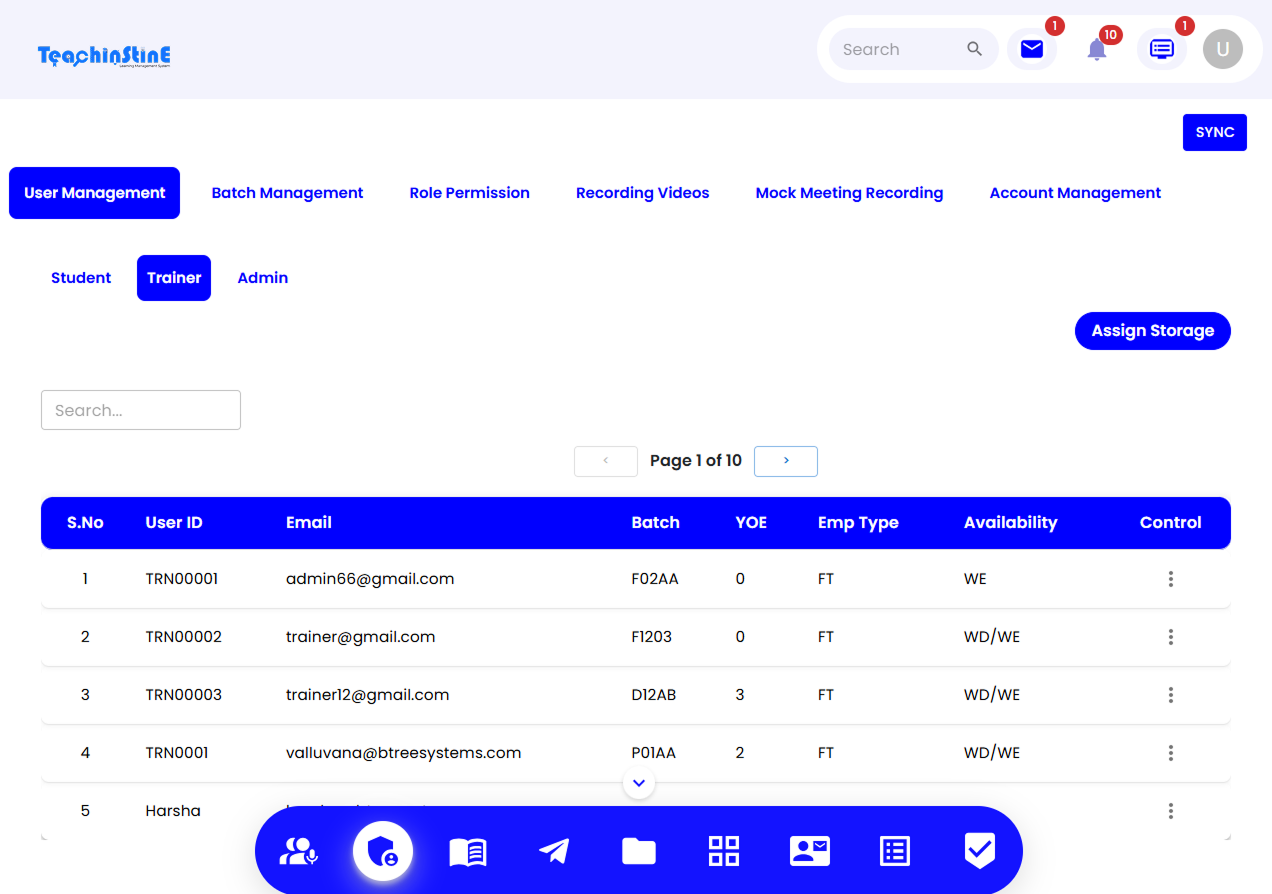This screenshot has height=894, width=1272.
Task: Click the Assign Storage button
Action: point(1152,331)
